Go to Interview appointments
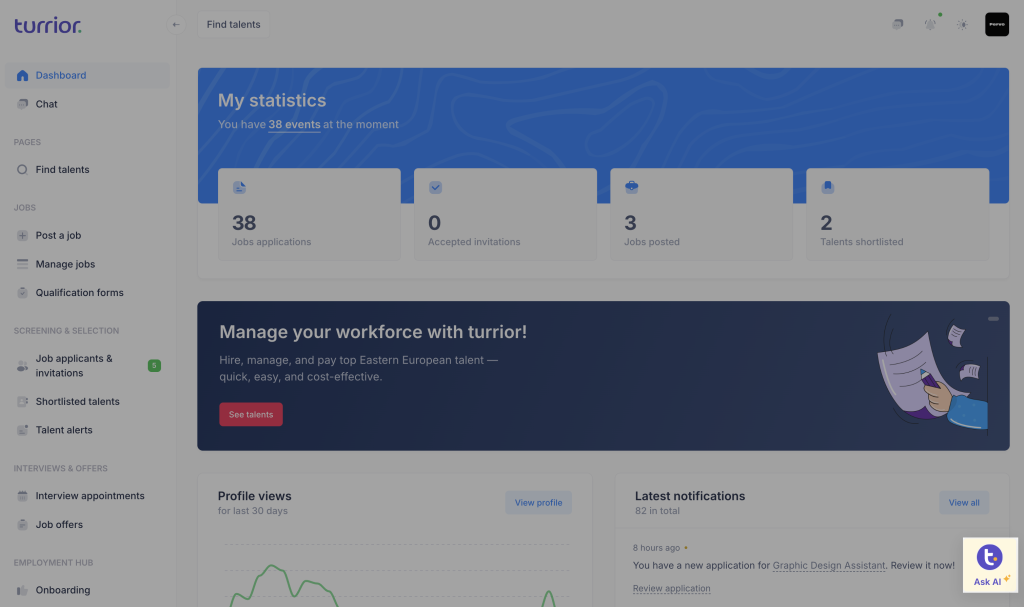This screenshot has width=1024, height=607. [88, 496]
